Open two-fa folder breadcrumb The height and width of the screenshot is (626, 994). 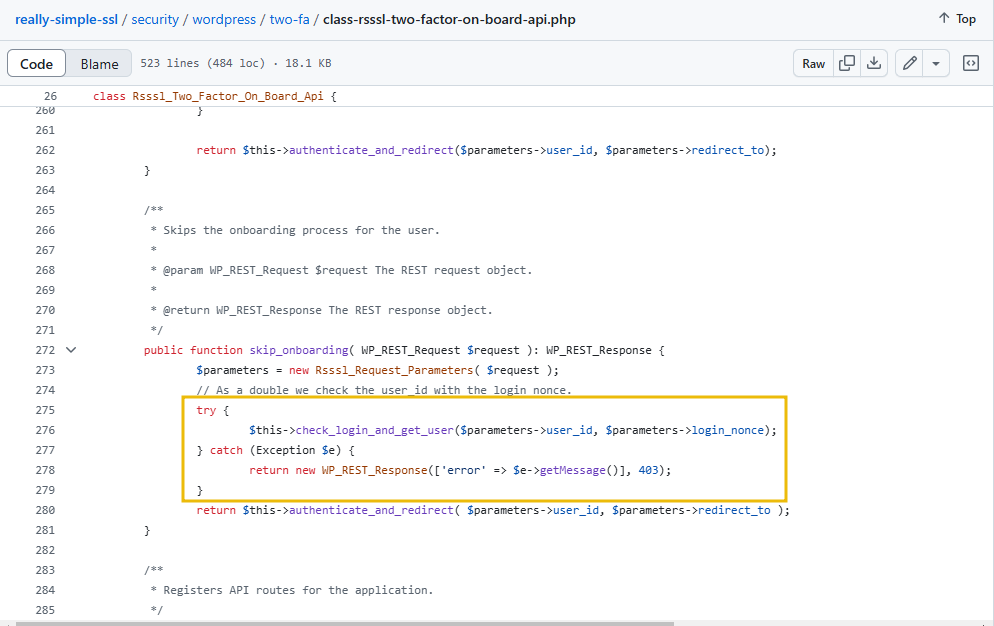[290, 20]
